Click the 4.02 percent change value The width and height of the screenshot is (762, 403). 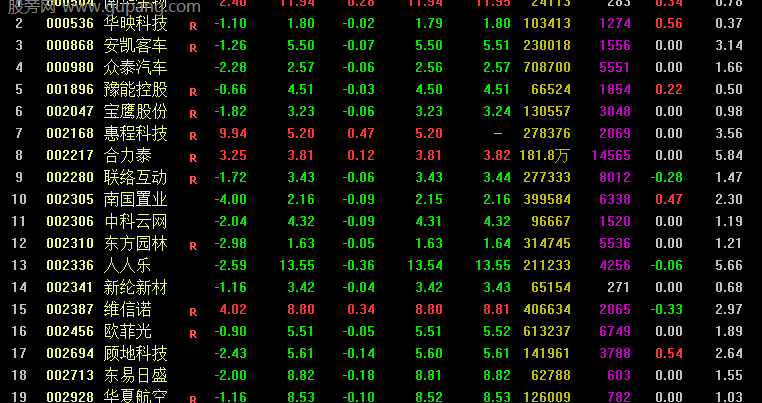click(x=233, y=309)
